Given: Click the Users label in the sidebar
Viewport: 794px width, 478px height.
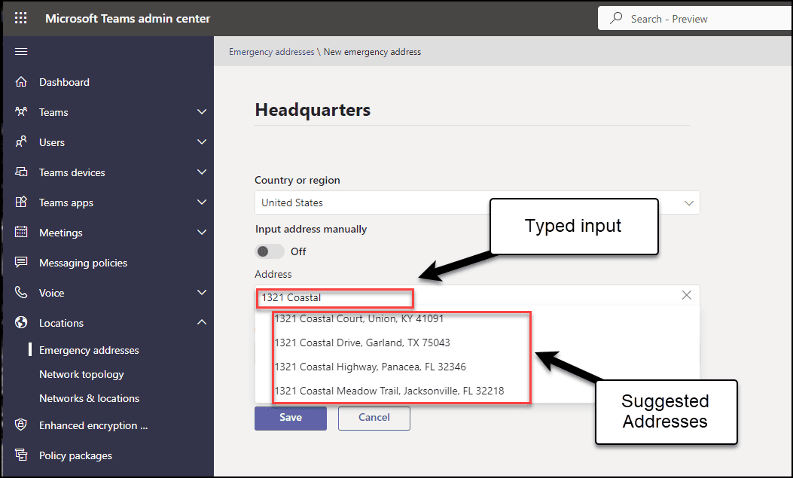Looking at the screenshot, I should pos(52,142).
